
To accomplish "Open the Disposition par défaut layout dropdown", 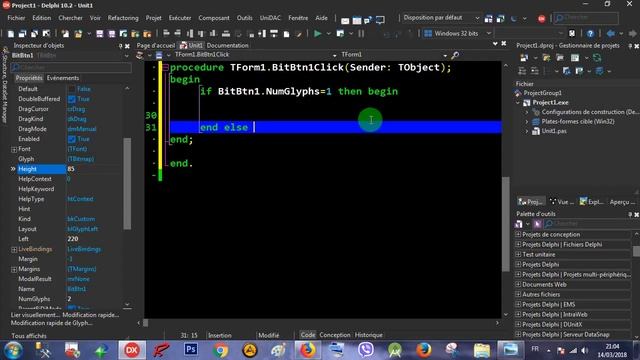I will (x=477, y=18).
